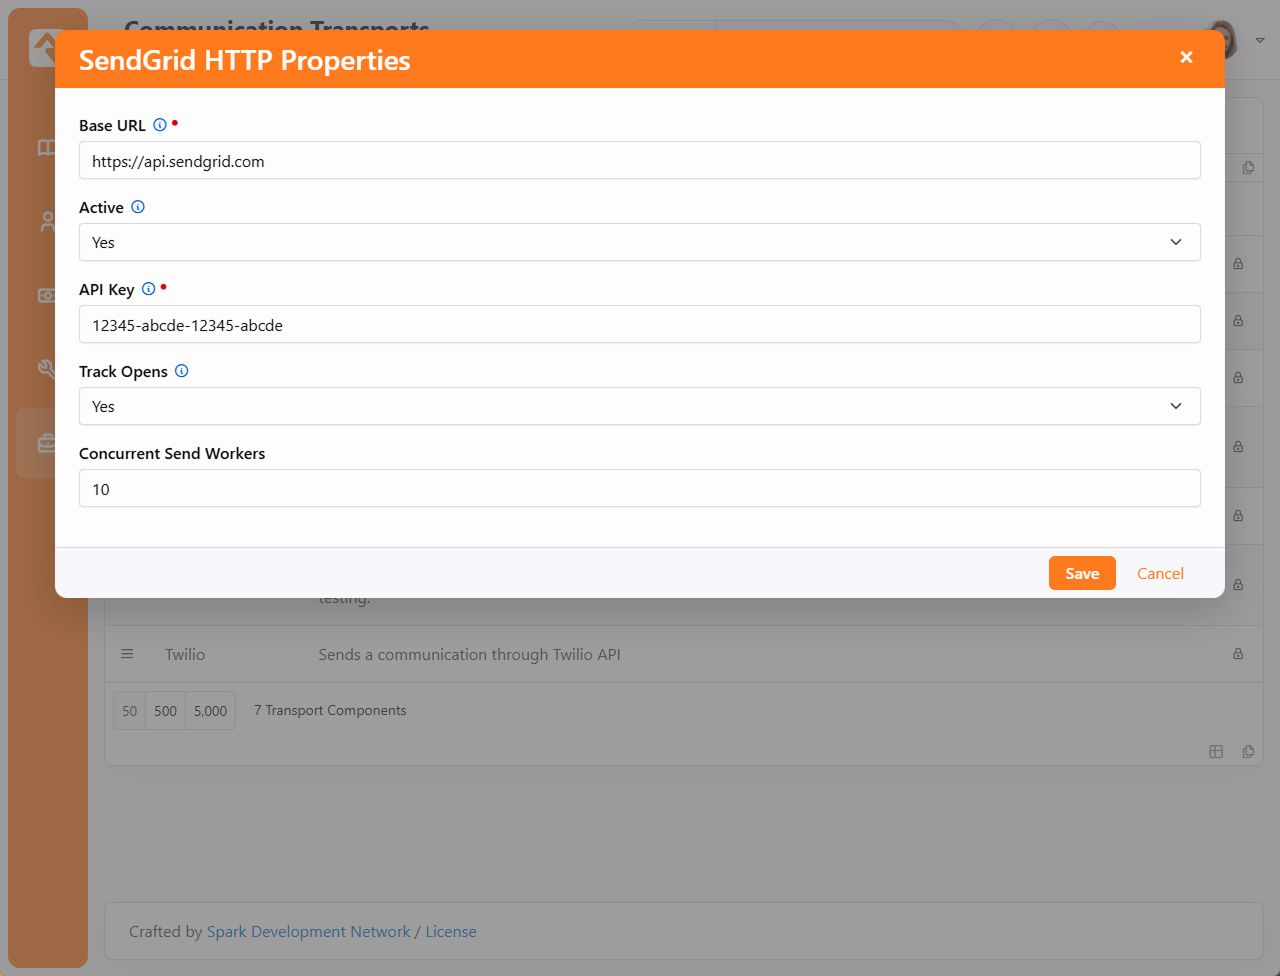Viewport: 1280px width, 976px height.
Task: Open the License link in footer
Action: (x=451, y=932)
